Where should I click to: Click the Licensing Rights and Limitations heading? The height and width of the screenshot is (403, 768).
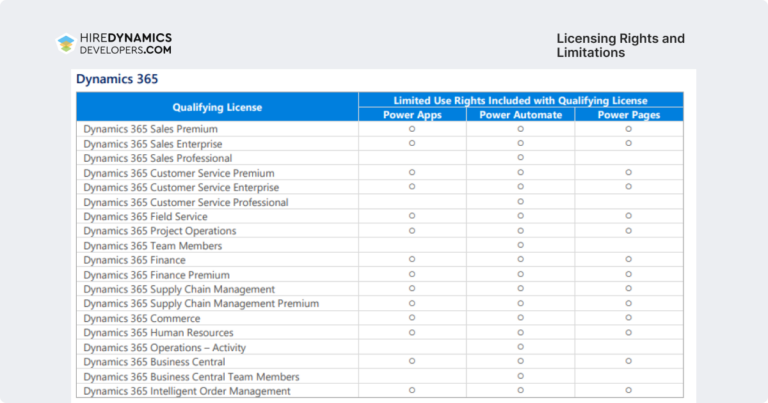point(621,46)
